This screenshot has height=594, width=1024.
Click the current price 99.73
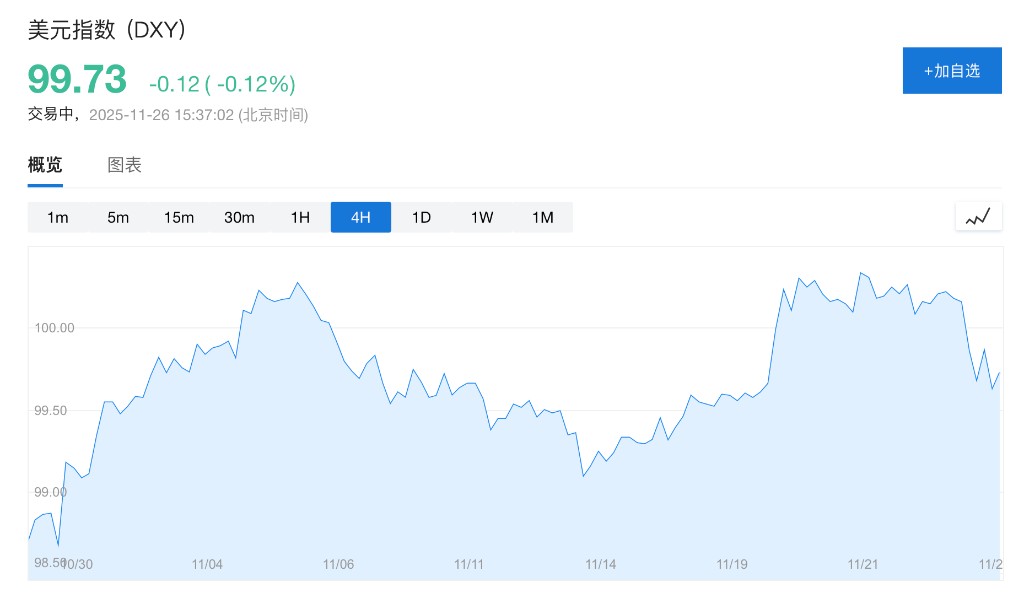(77, 79)
